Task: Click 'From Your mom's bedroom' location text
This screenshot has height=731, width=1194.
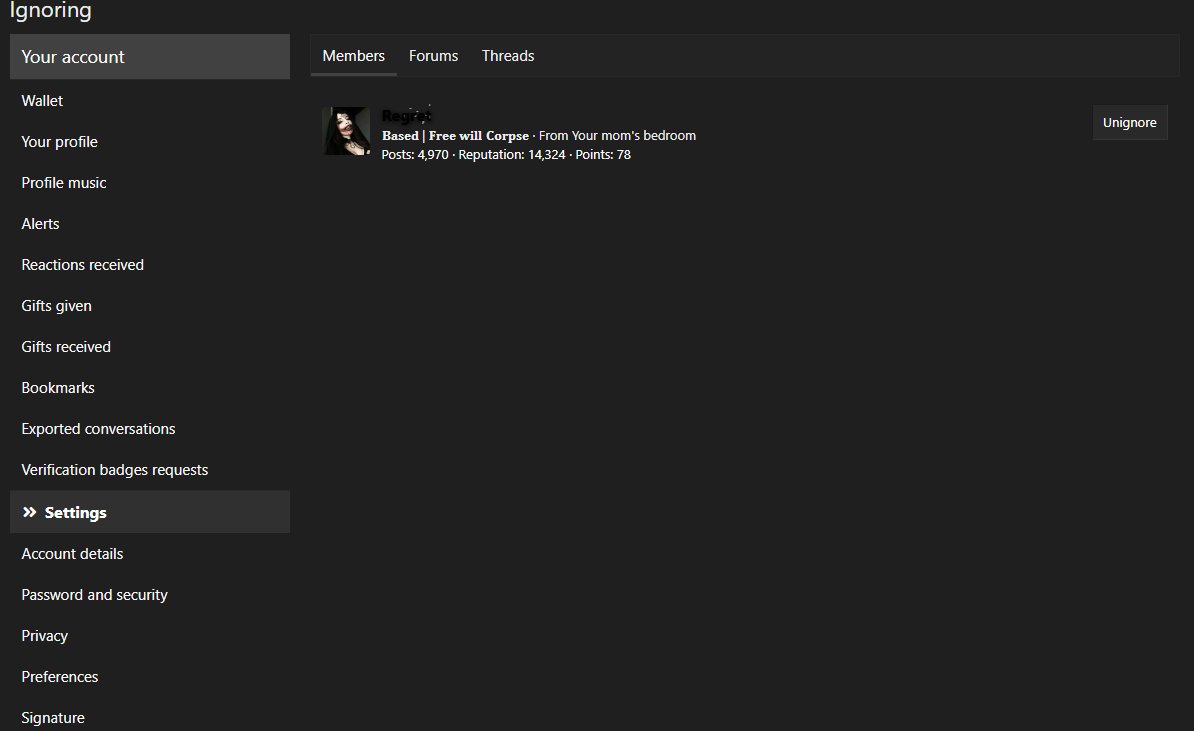Action: [618, 136]
